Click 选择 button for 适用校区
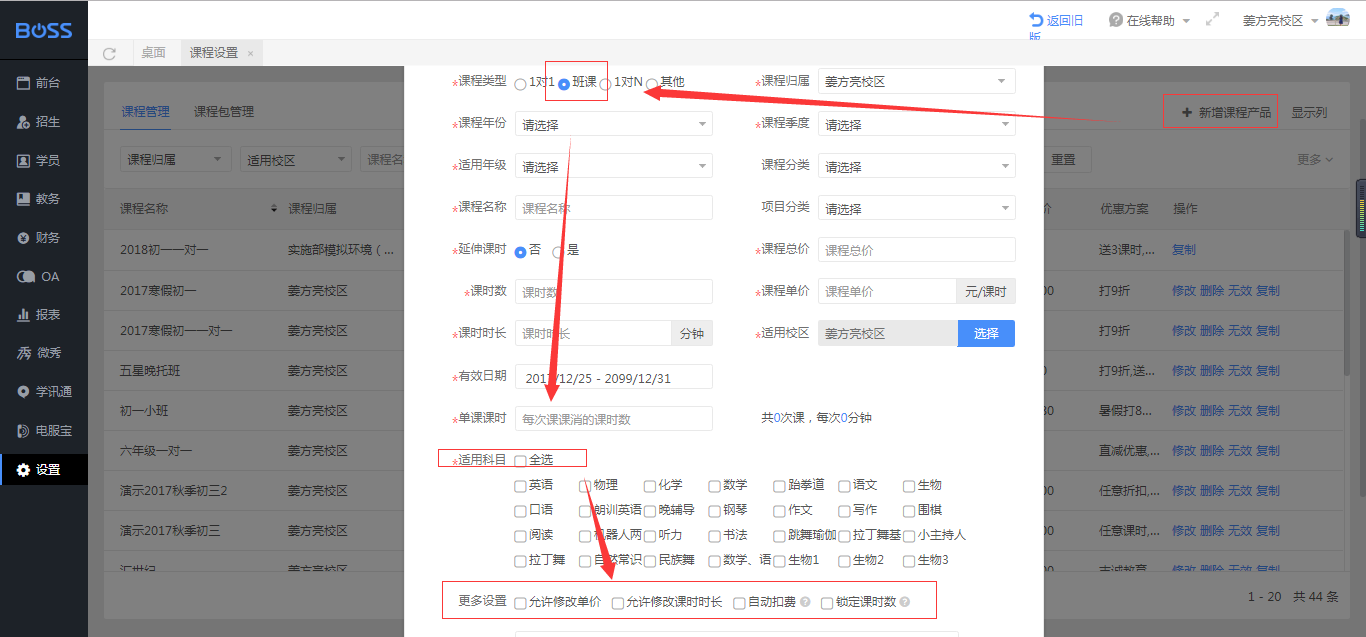Screen dimensions: 1366x637 click(x=986, y=333)
